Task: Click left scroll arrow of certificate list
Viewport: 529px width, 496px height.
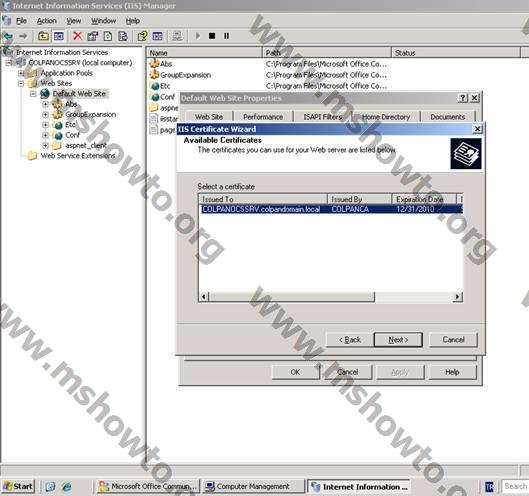Action: [204, 297]
